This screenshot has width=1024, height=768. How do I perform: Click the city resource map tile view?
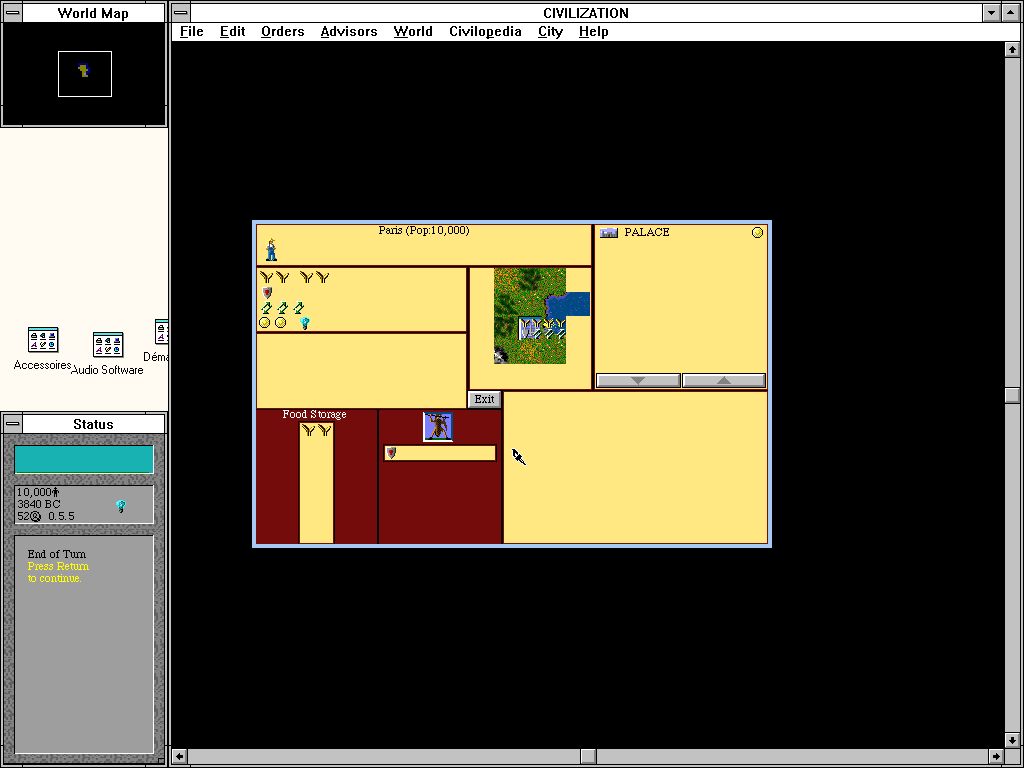(530, 328)
